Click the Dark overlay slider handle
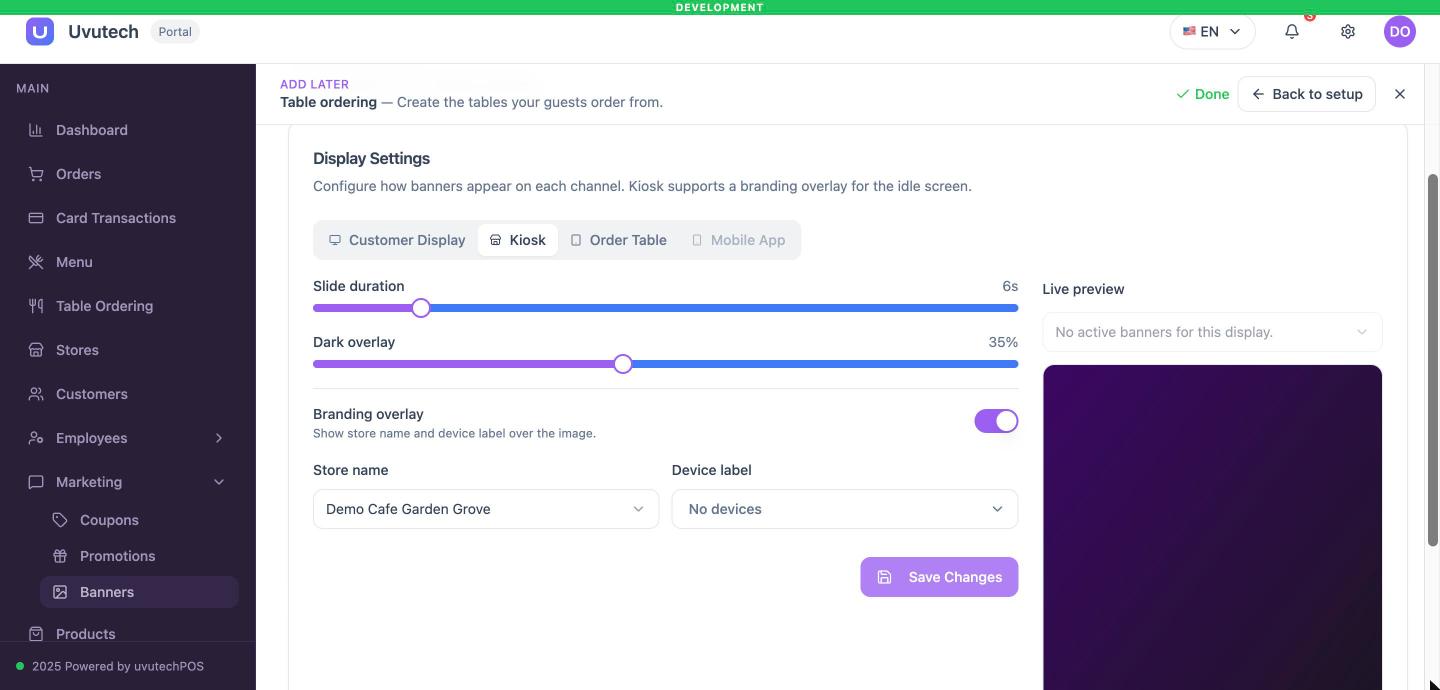Viewport: 1440px width, 690px height. [x=623, y=364]
